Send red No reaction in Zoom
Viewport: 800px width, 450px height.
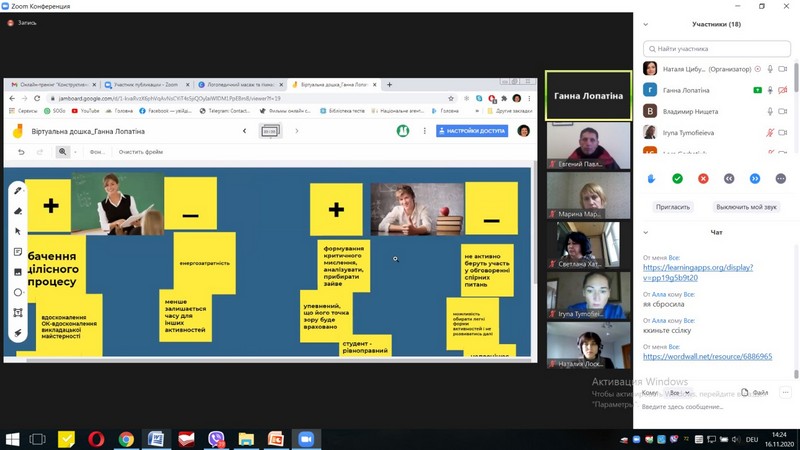[x=703, y=179]
